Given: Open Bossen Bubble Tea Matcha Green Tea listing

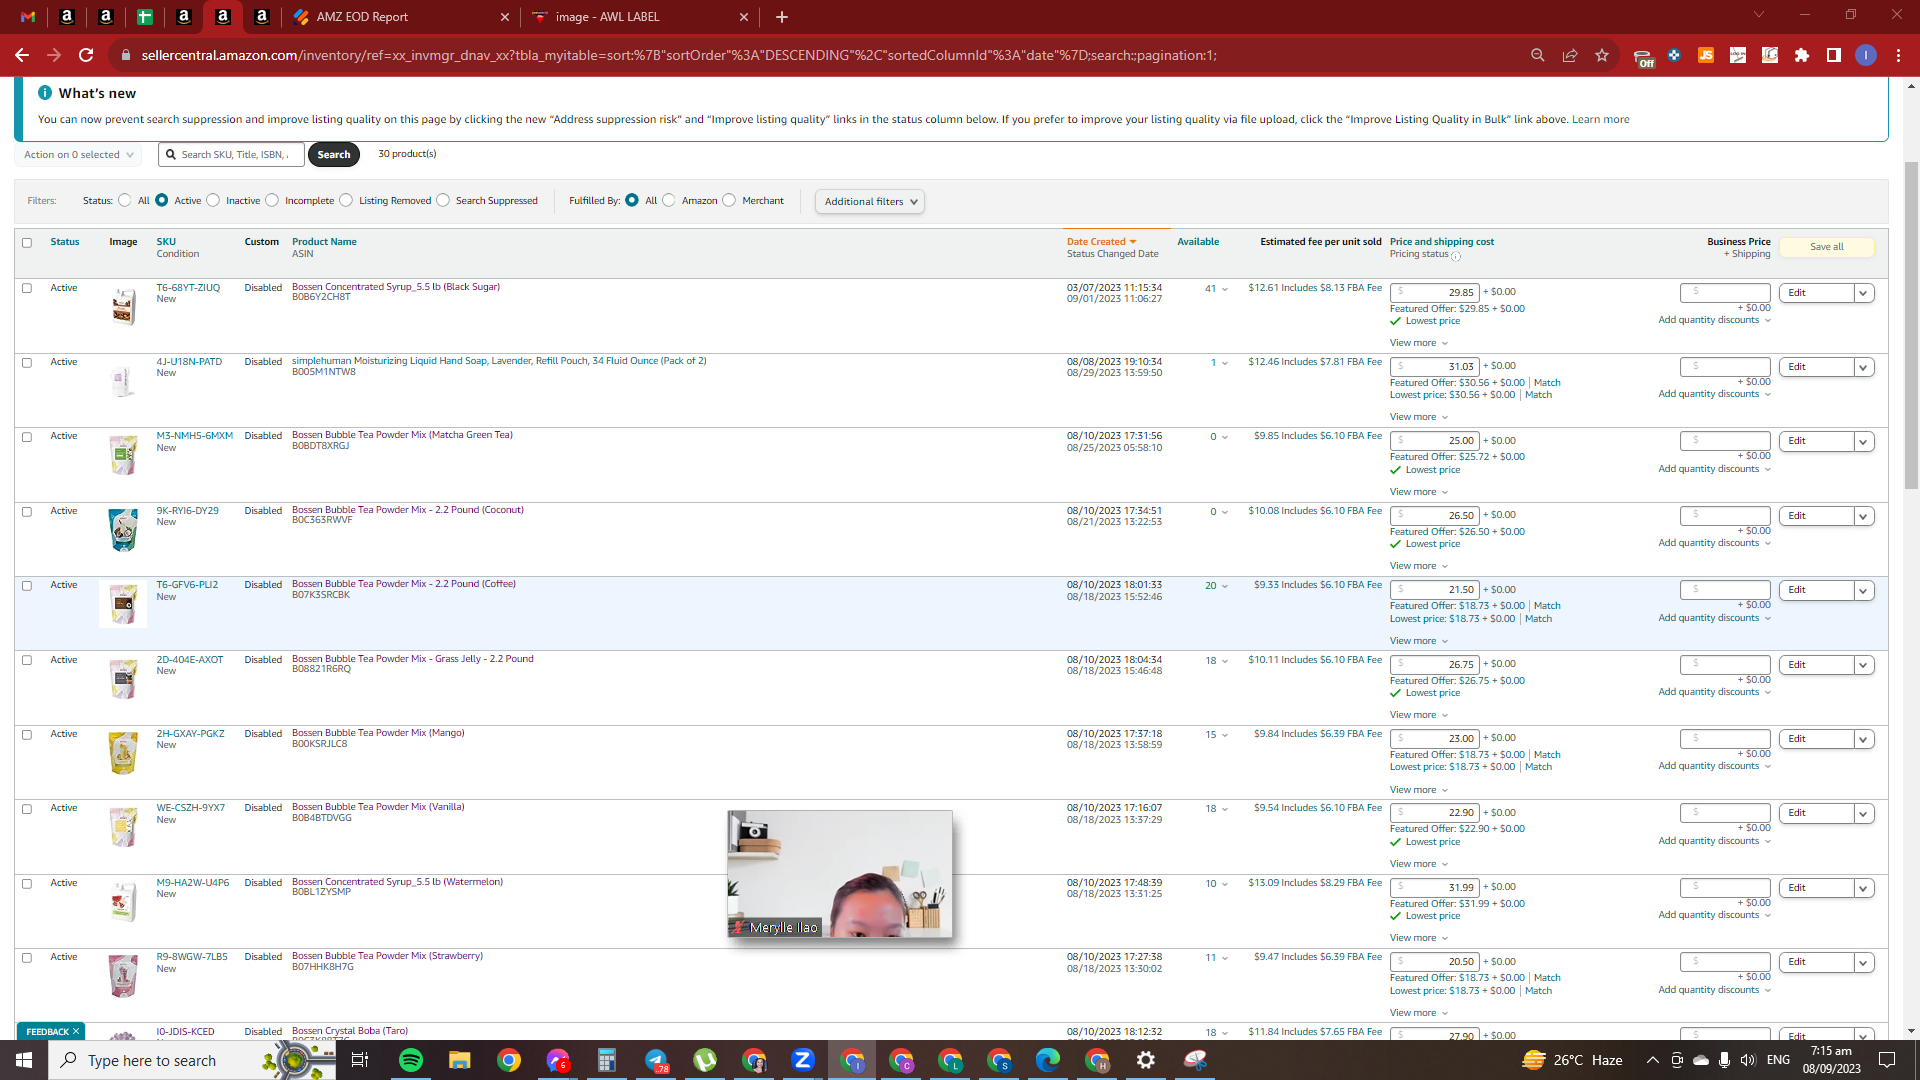Looking at the screenshot, I should pos(402,435).
